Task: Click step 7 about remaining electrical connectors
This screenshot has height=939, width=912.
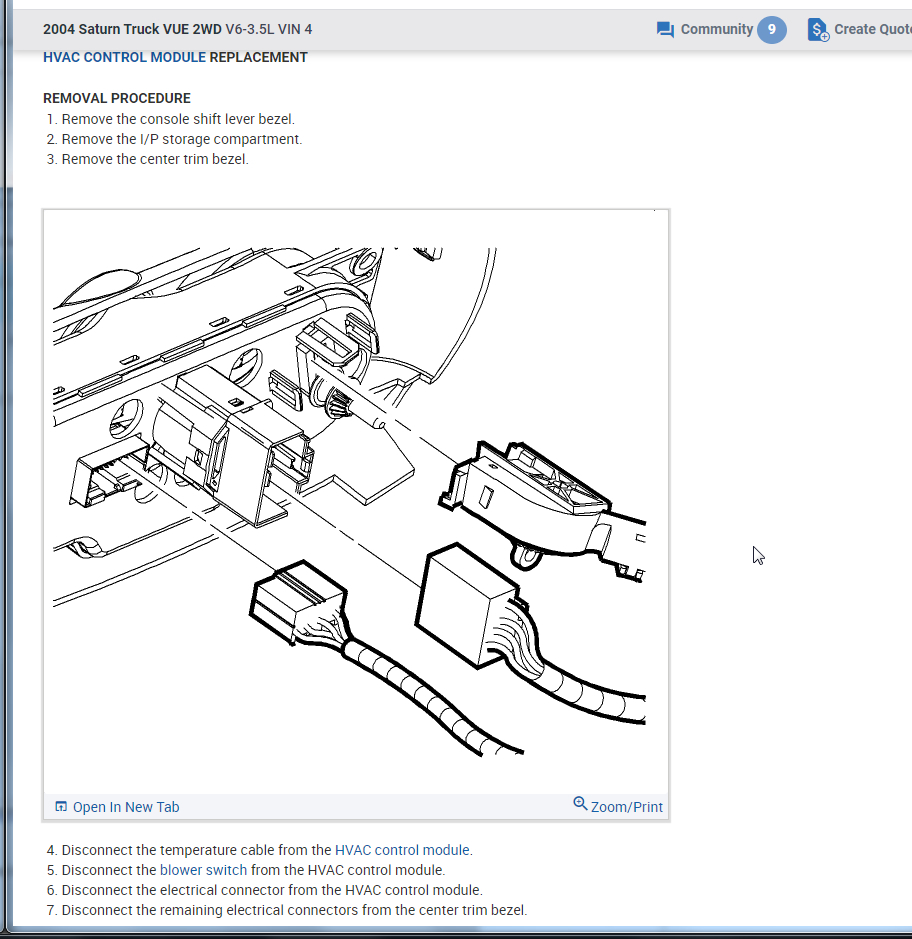Action: [294, 910]
